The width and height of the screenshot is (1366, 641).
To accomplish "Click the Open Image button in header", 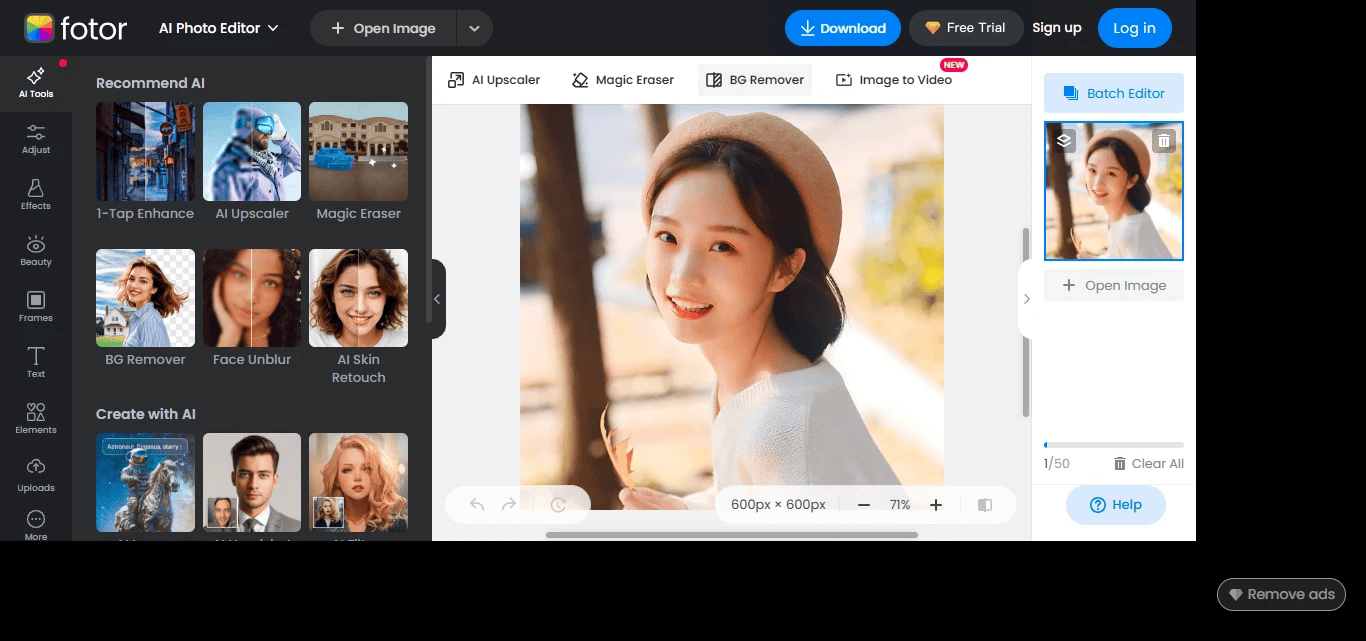I will 383,28.
